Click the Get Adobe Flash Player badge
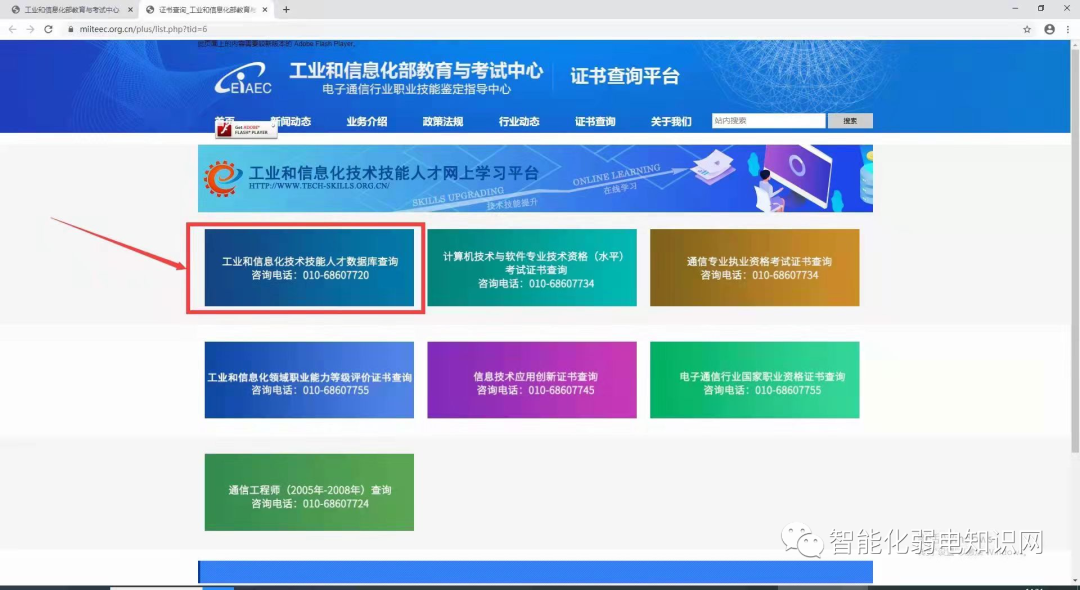Viewport: 1080px width, 590px height. 246,129
